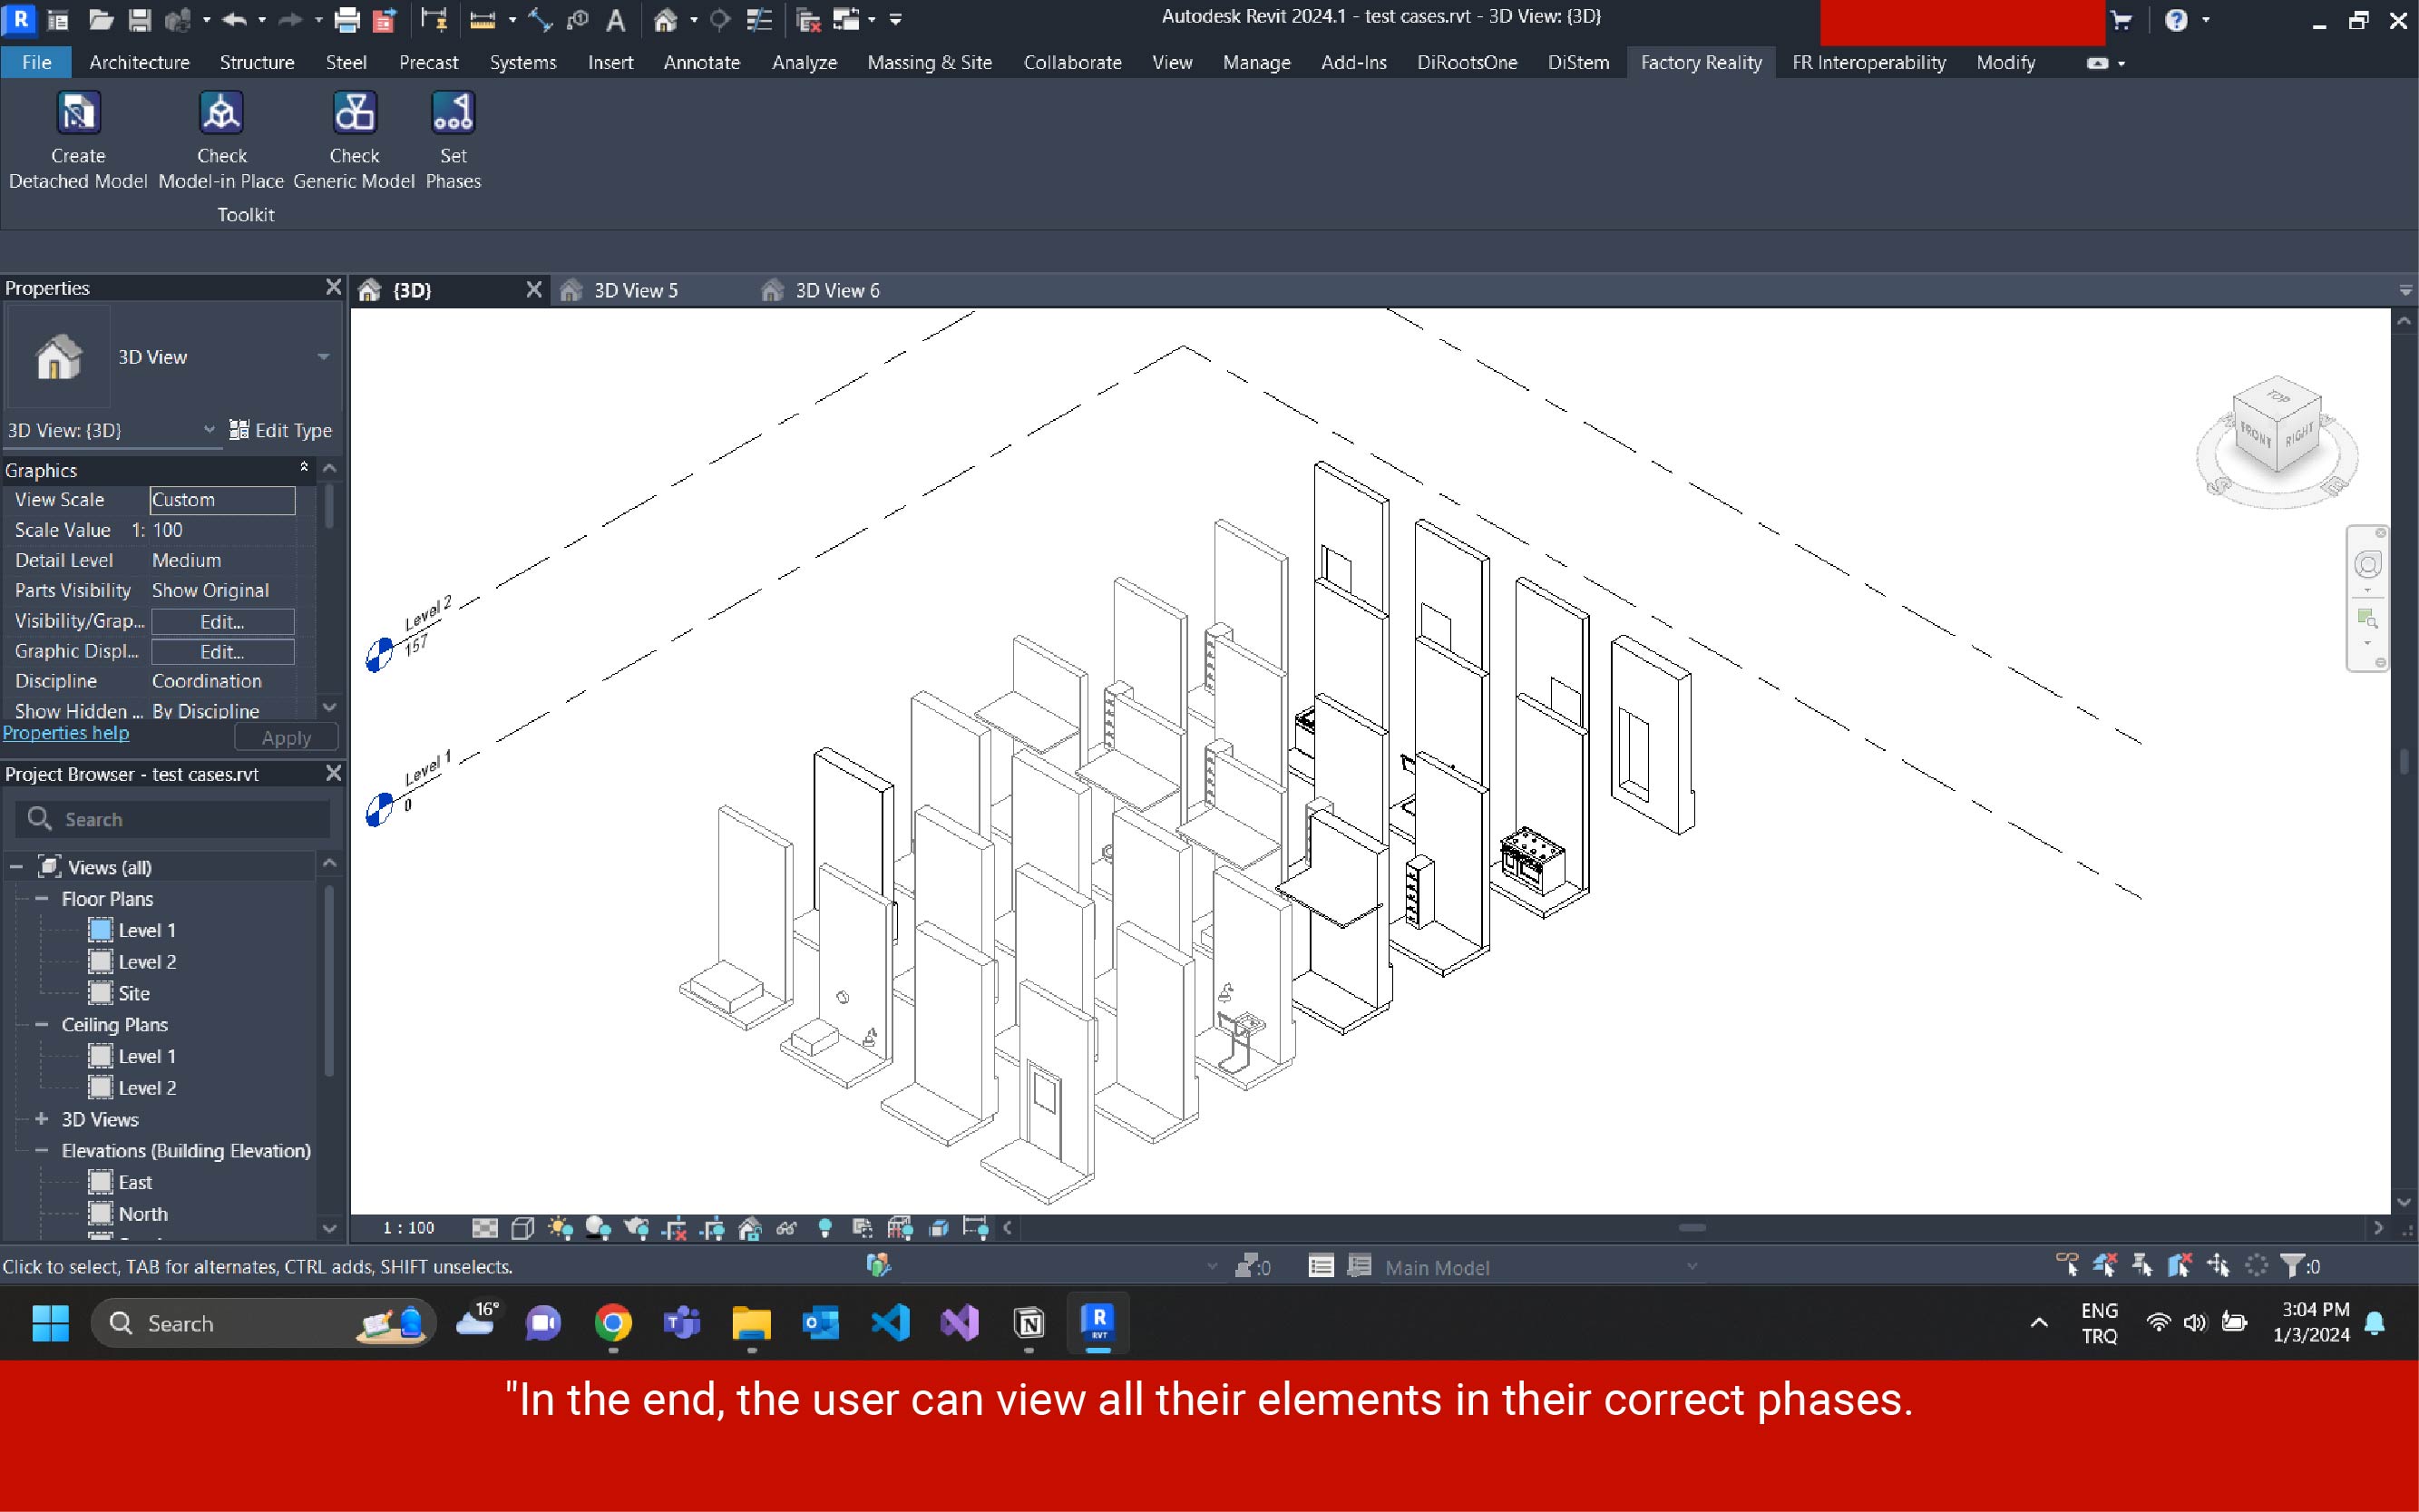Click Create Detached Model icon
The width and height of the screenshot is (2419, 1512).
click(x=78, y=113)
